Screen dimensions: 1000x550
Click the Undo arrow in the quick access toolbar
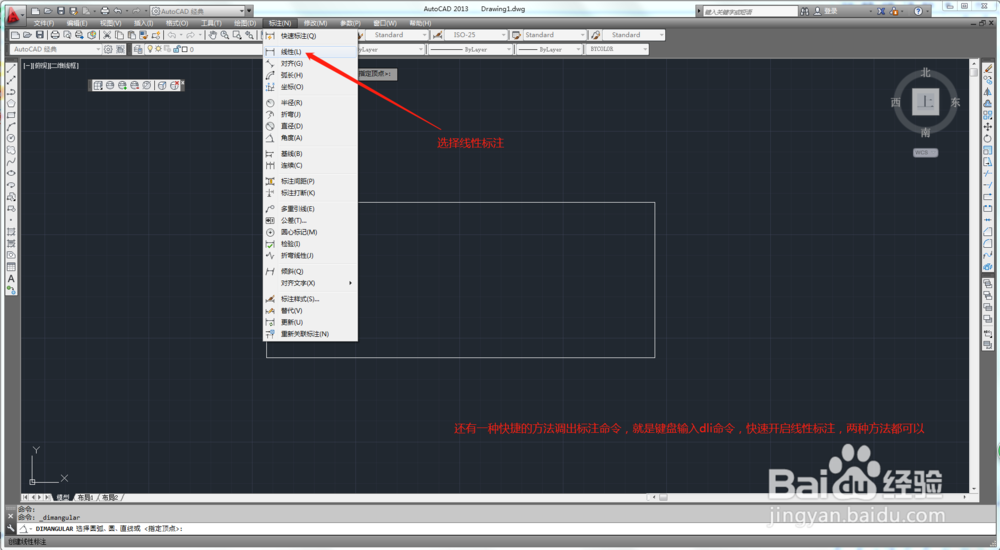117,11
